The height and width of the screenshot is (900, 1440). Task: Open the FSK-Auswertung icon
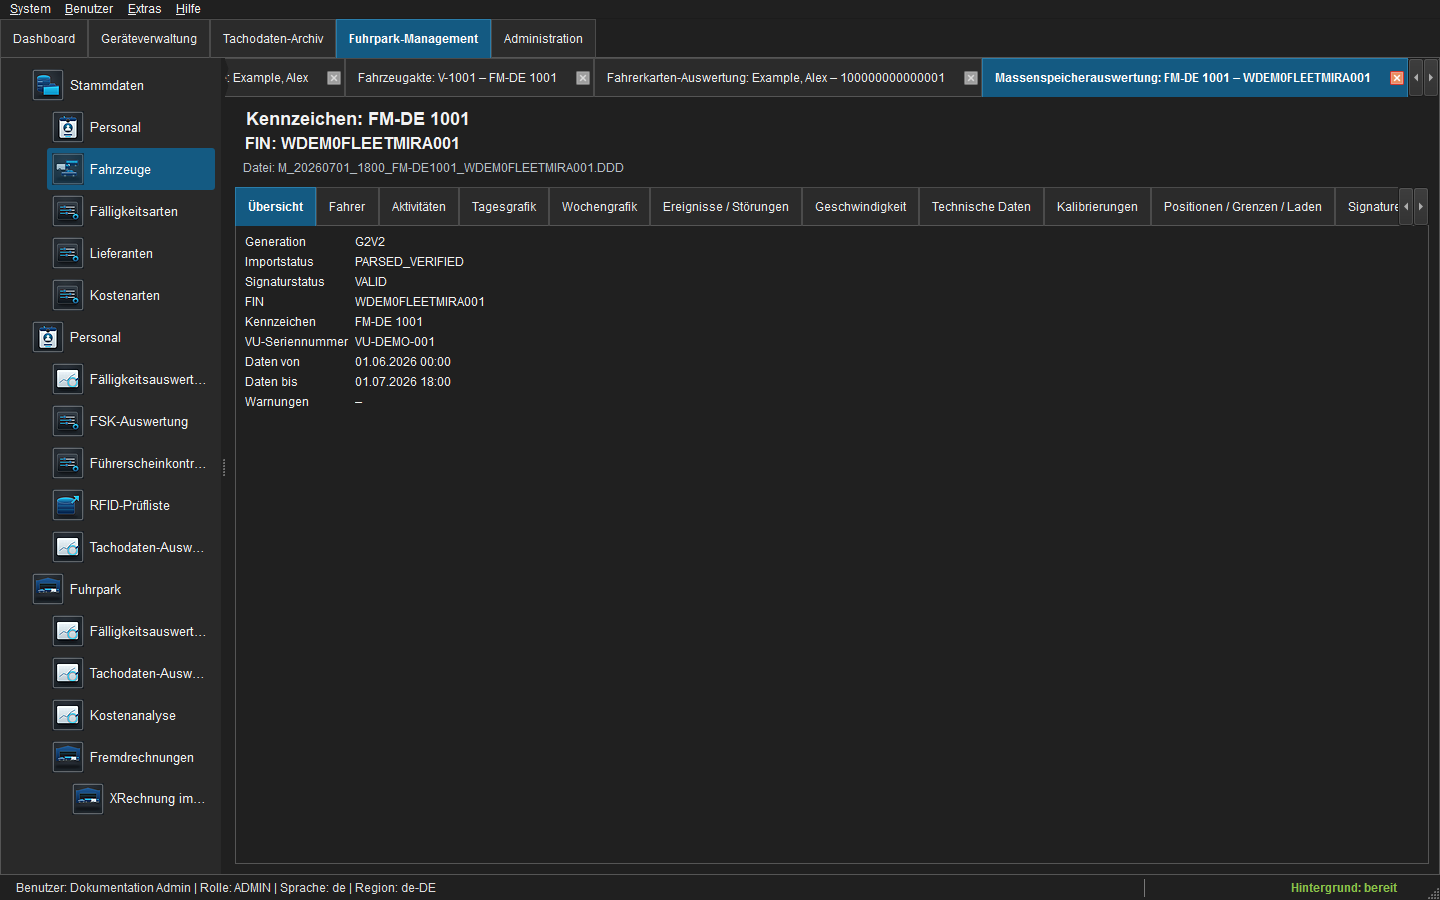point(67,421)
